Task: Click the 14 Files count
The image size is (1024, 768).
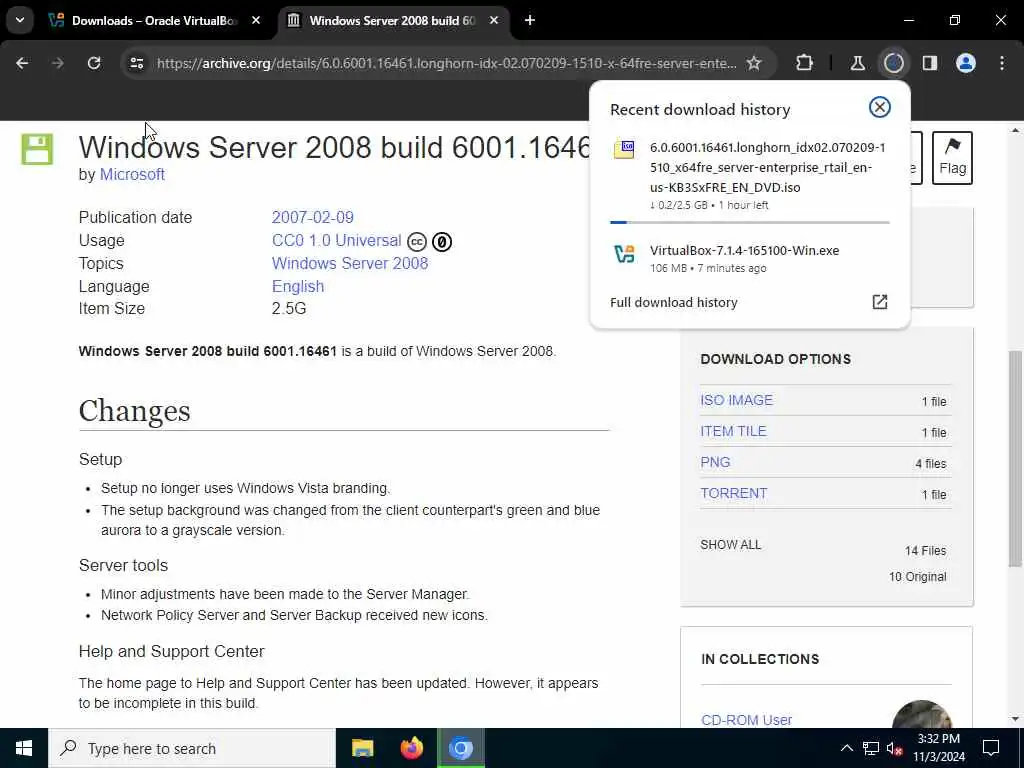Action: [925, 551]
